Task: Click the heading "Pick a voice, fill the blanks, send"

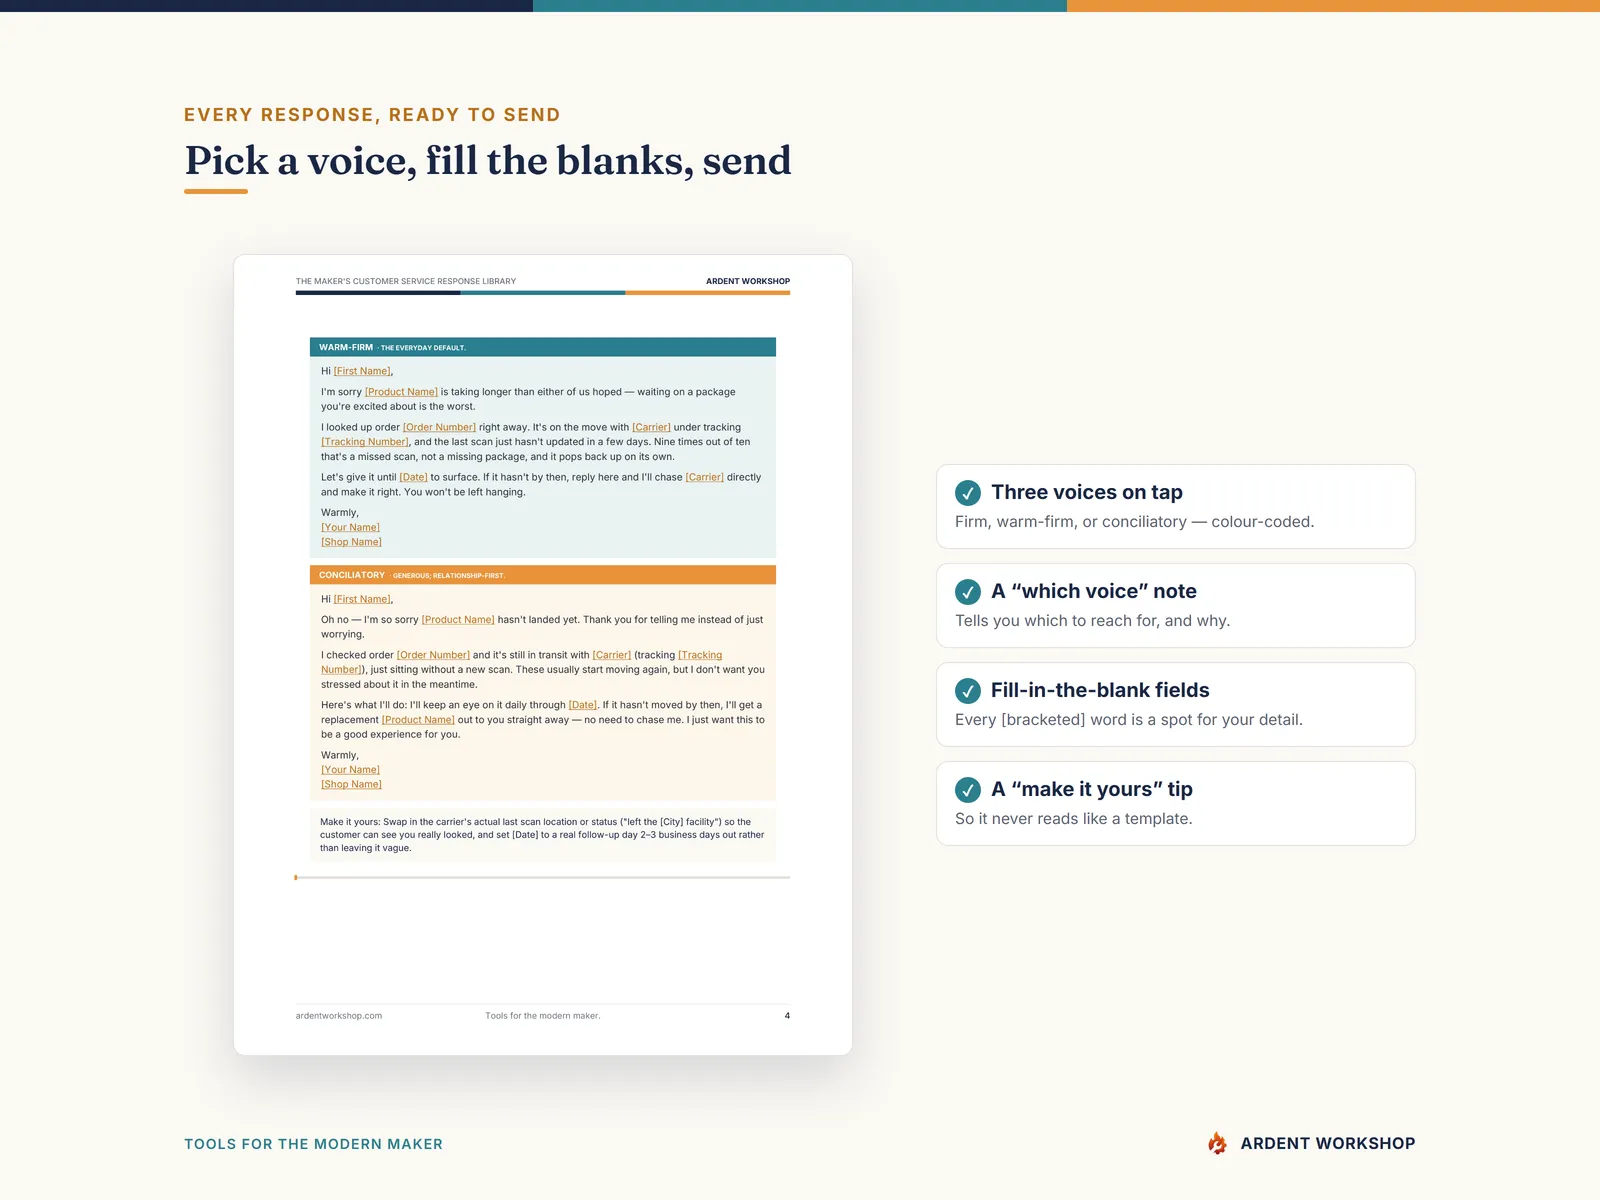Action: 488,160
